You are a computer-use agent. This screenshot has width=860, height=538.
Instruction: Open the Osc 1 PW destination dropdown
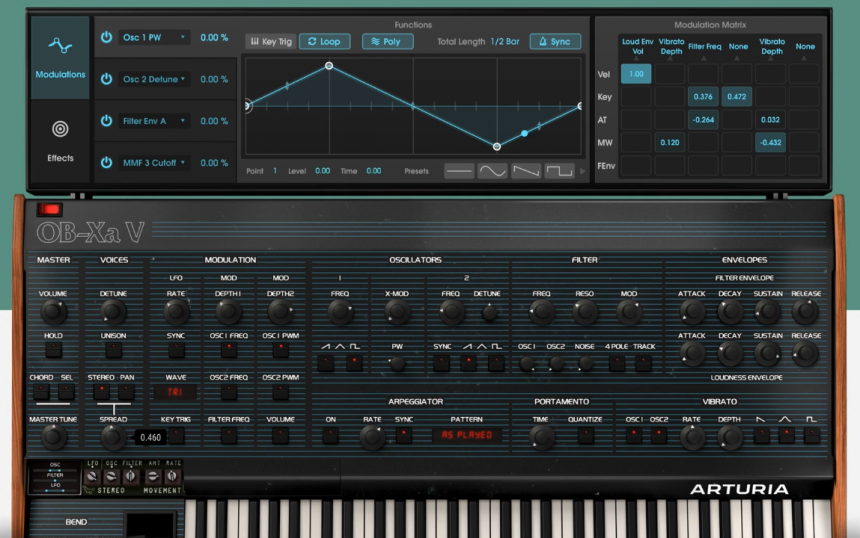[x=154, y=38]
